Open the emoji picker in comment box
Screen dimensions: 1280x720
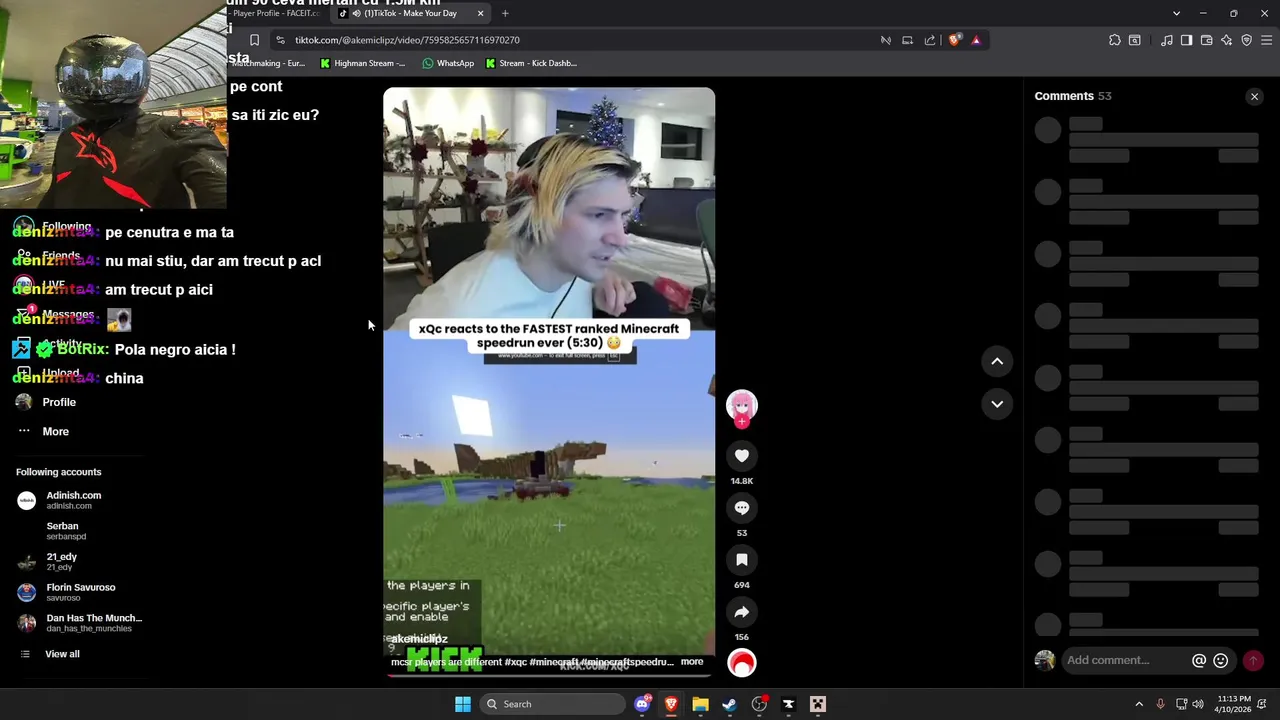(x=1220, y=660)
